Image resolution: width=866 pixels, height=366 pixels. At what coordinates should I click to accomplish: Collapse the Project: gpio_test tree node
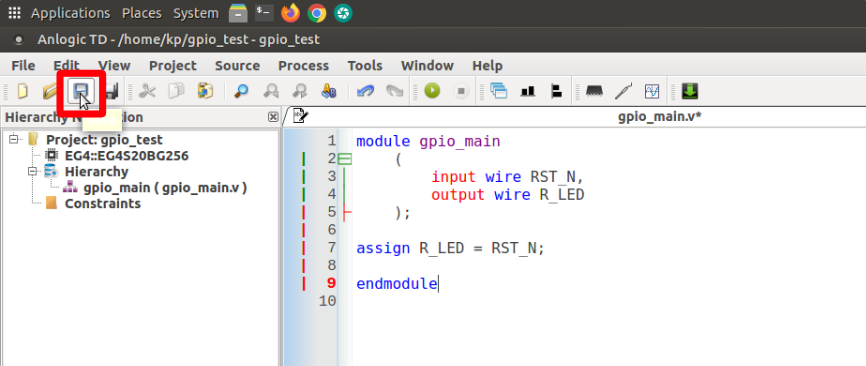(x=13, y=140)
